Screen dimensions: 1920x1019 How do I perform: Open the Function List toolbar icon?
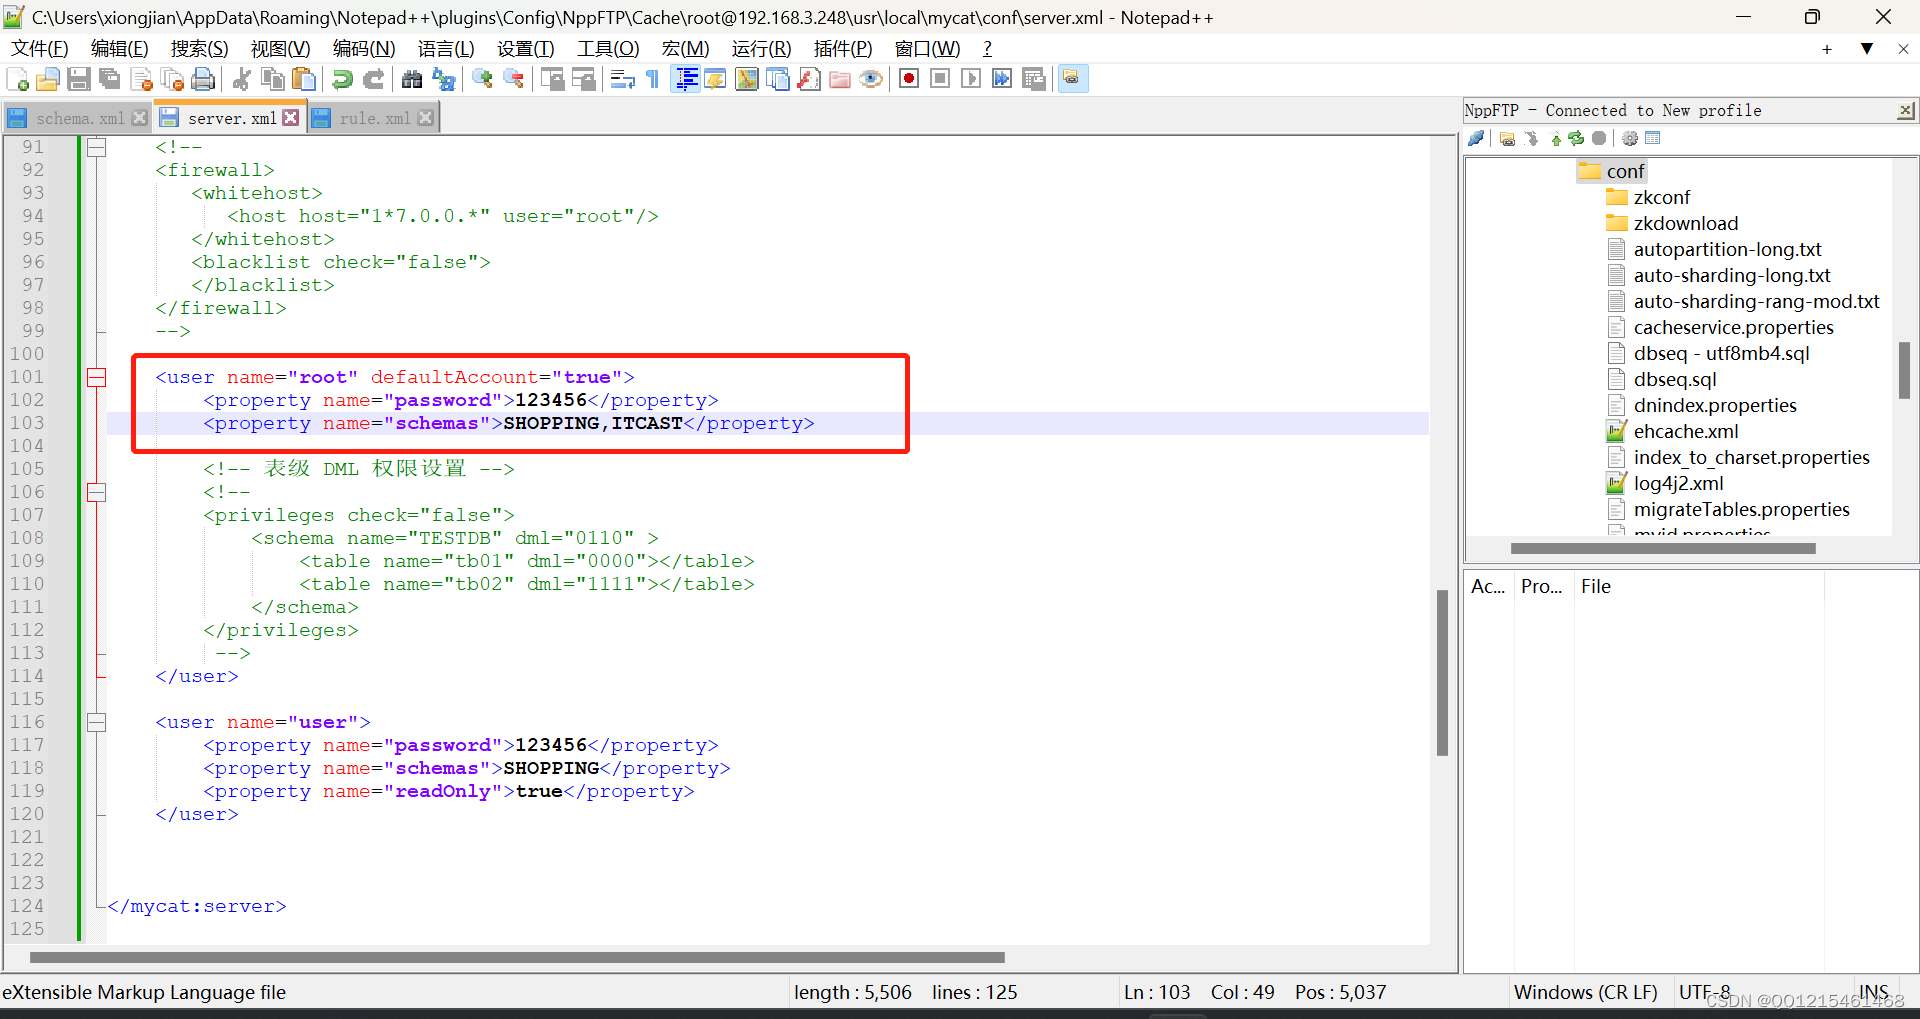tap(809, 79)
